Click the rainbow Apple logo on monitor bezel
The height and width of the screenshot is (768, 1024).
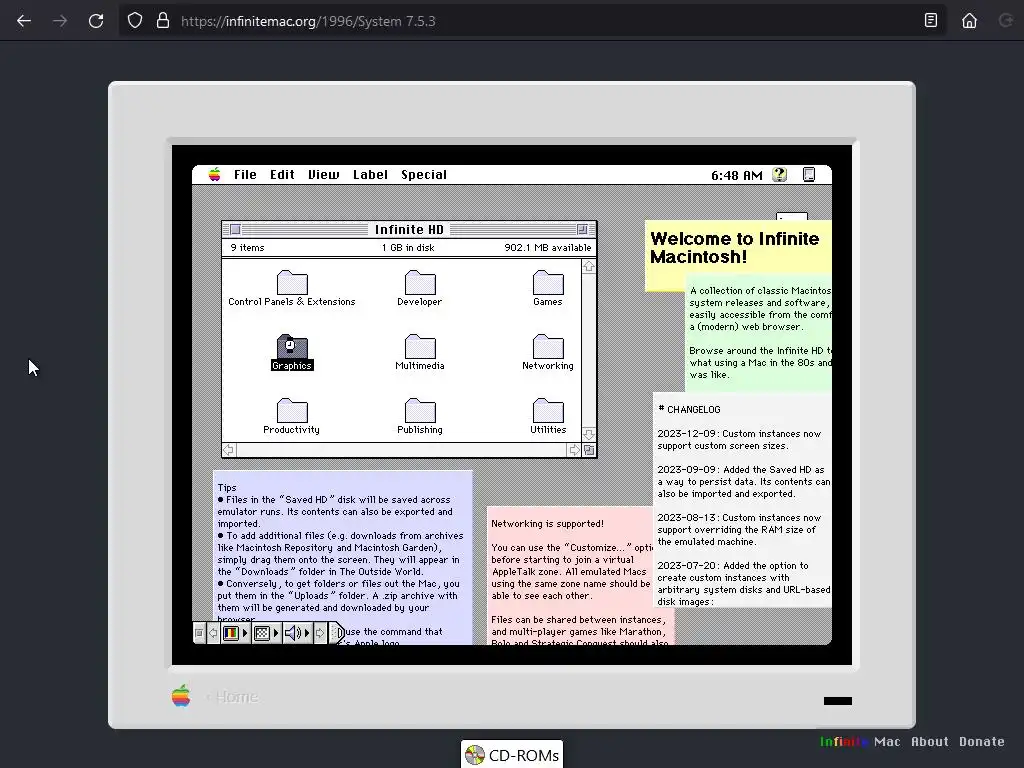click(x=181, y=695)
